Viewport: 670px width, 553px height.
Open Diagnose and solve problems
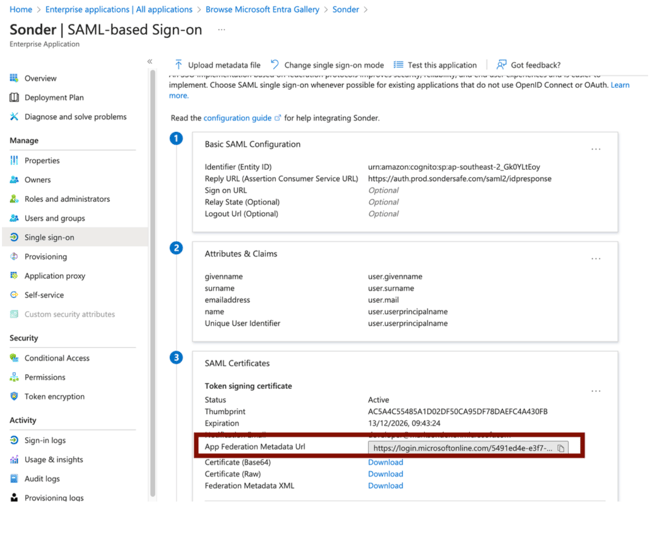coord(75,117)
